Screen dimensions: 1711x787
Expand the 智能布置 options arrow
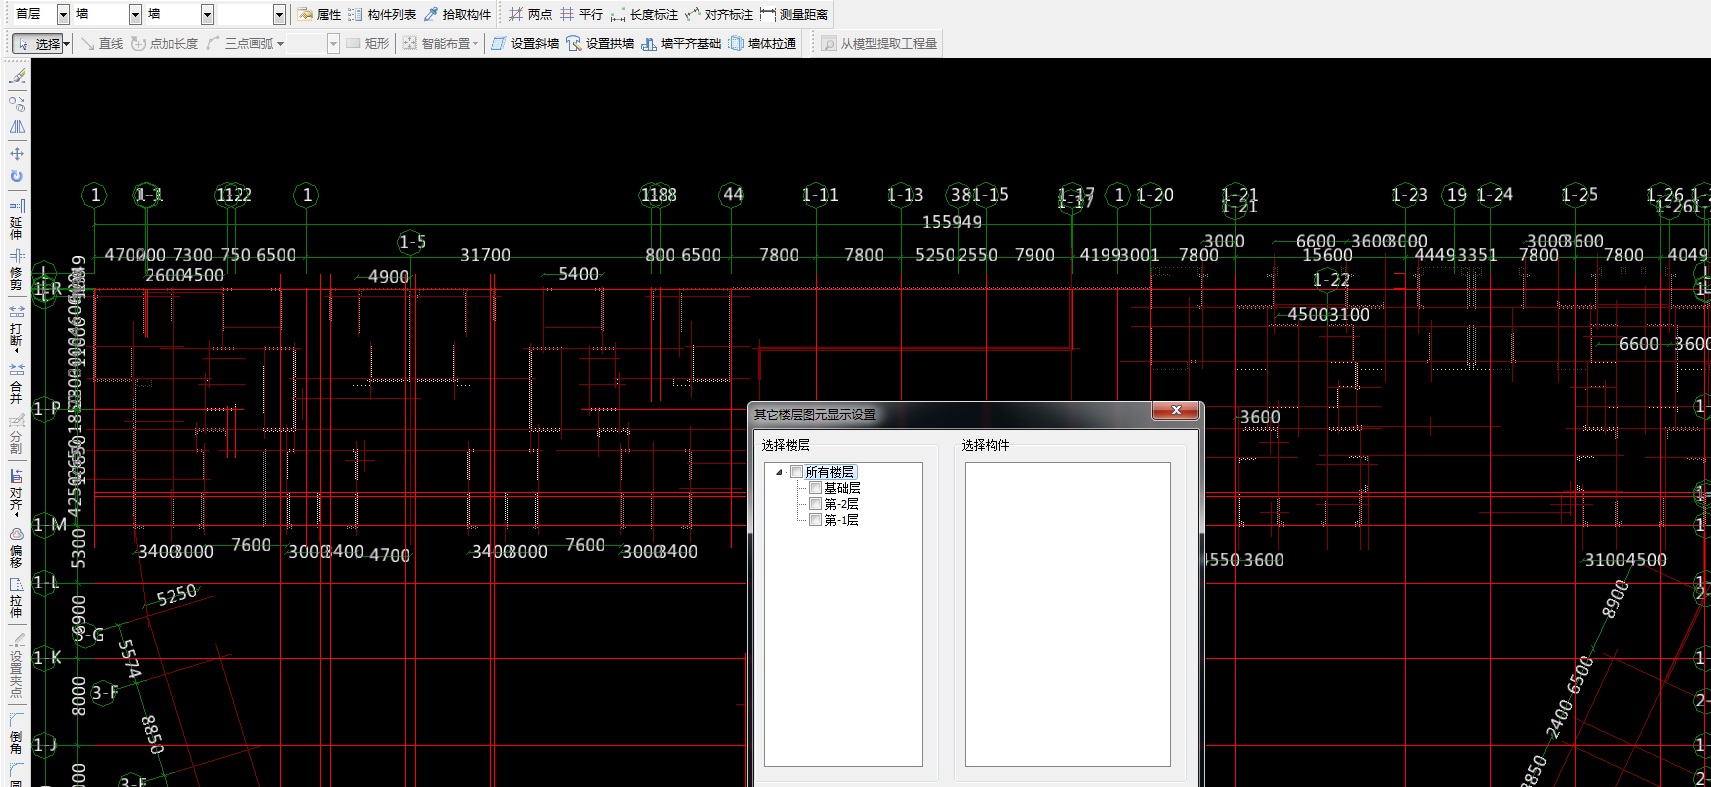click(475, 43)
